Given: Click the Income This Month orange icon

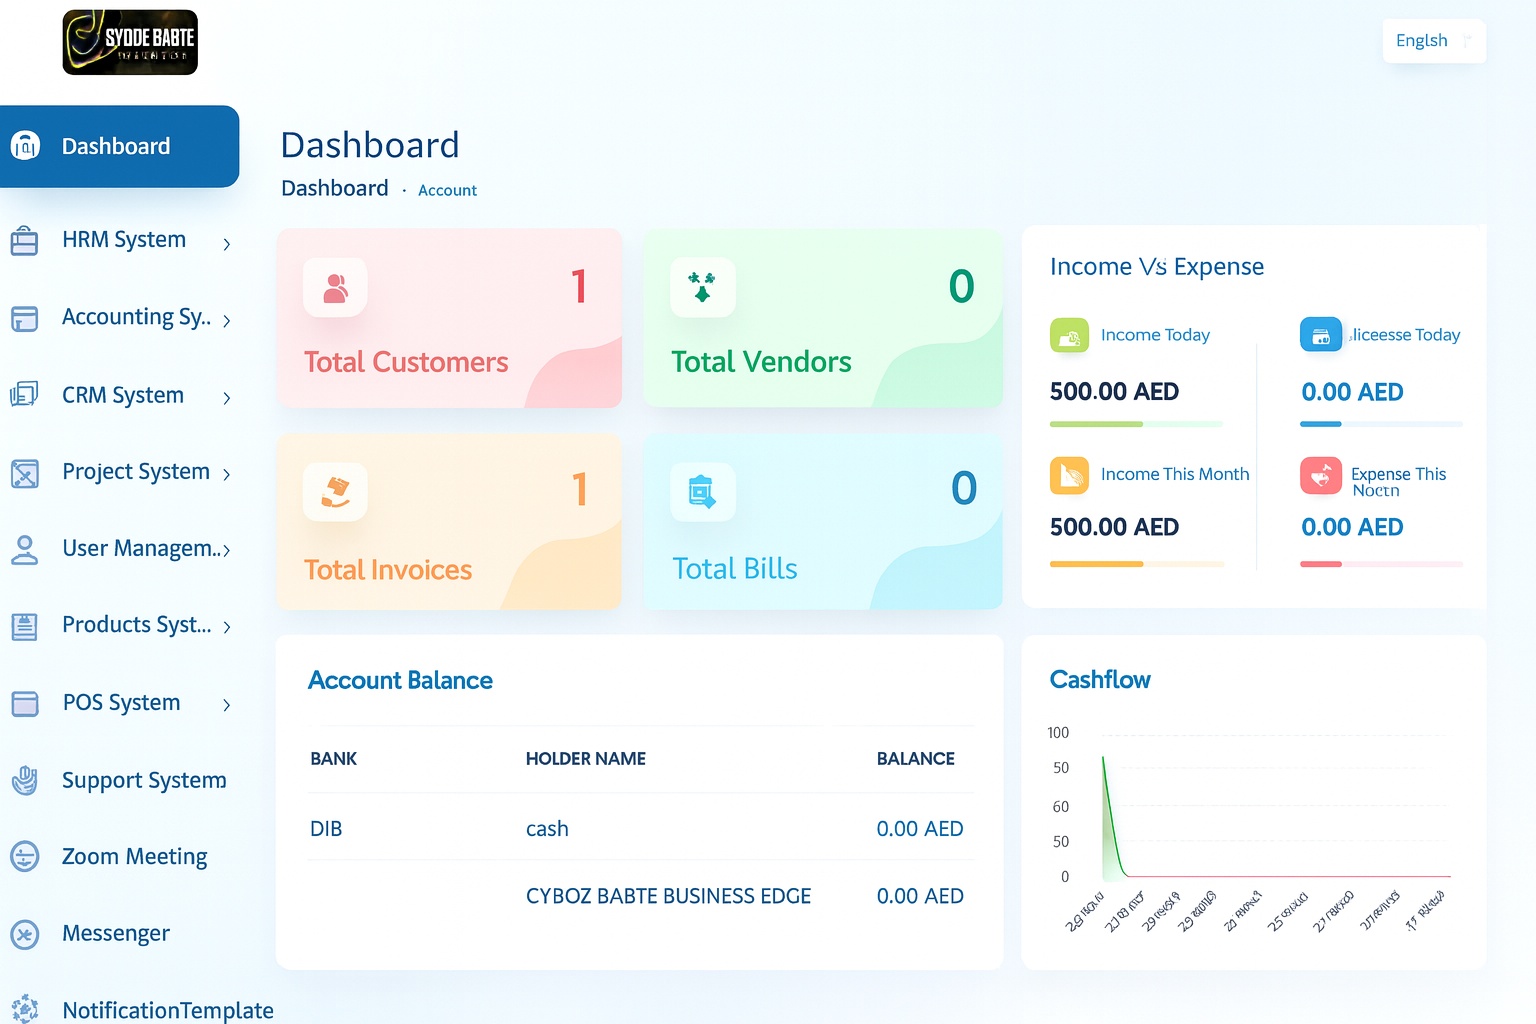Looking at the screenshot, I should pos(1069,475).
